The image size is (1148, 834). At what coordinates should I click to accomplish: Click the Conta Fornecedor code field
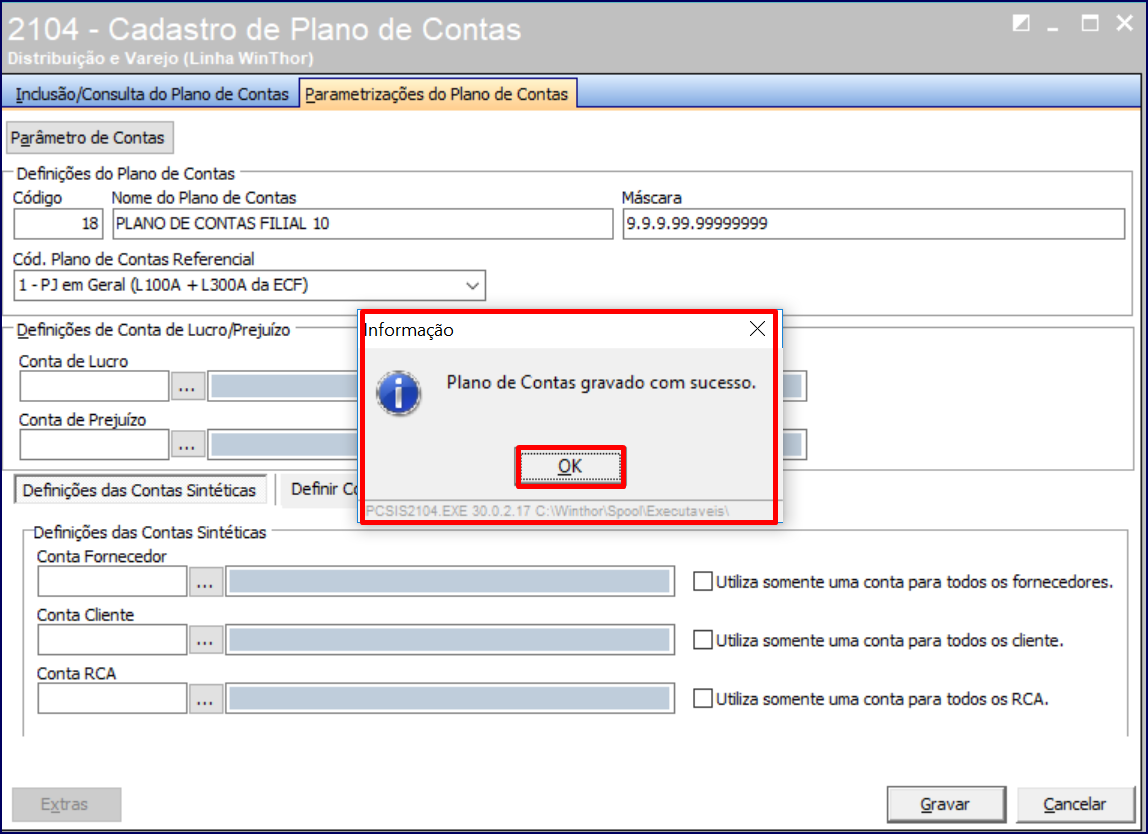click(x=112, y=581)
